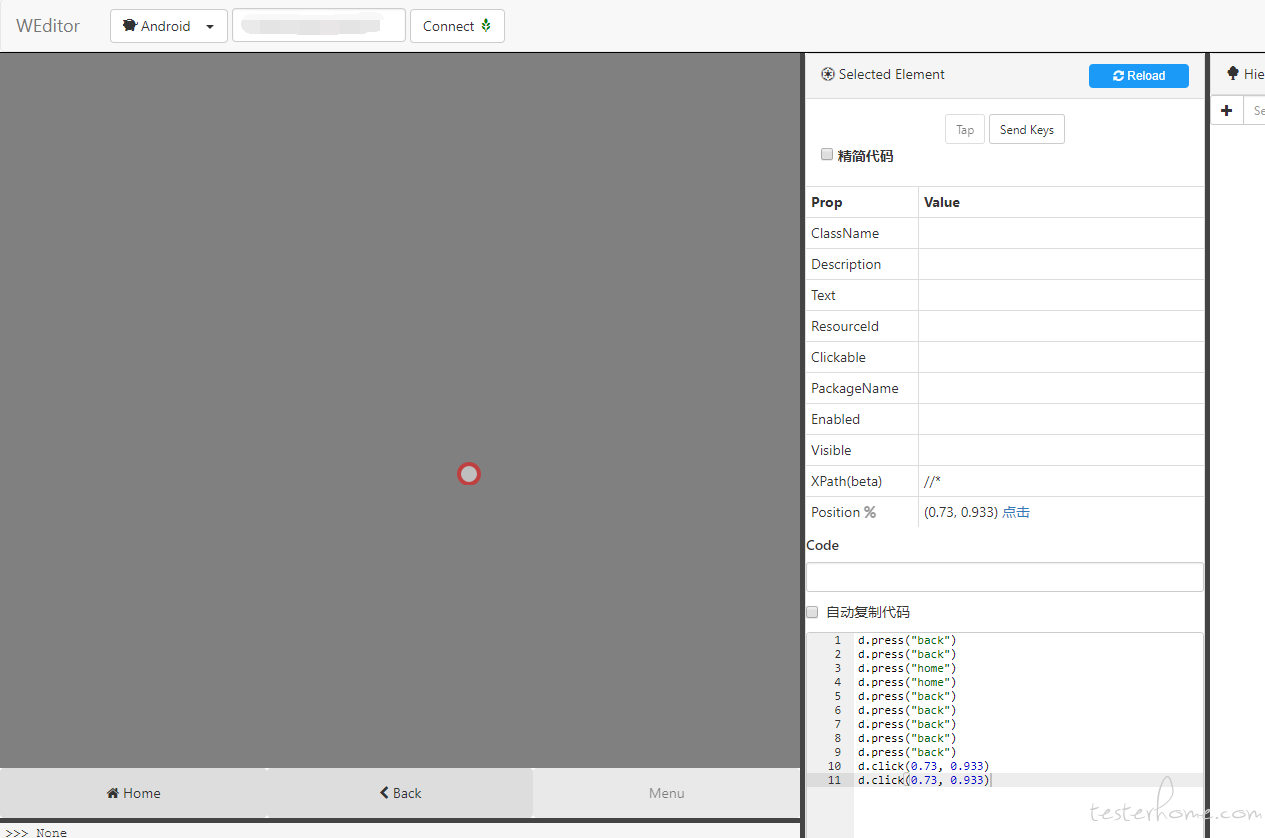Click the Code input field
Screen dimensions: 1265x838
[1005, 577]
